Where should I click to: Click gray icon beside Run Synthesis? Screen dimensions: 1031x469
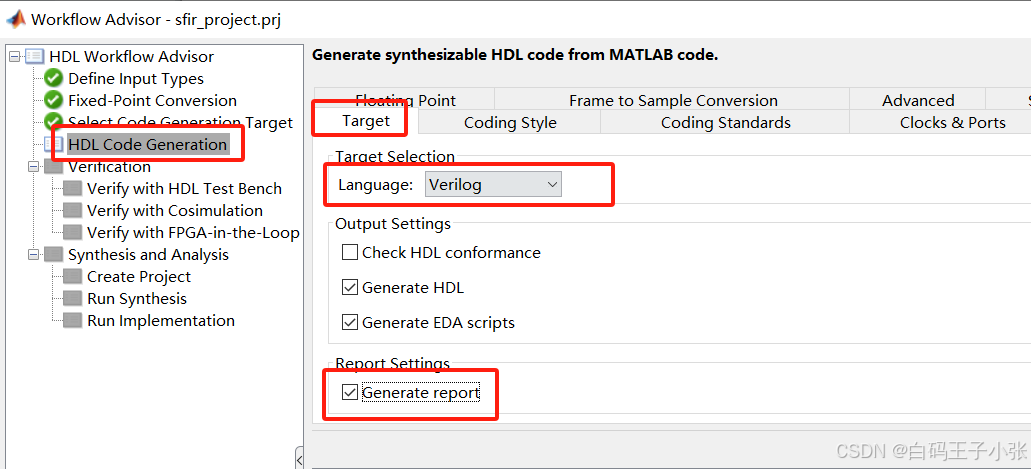[x=72, y=298]
